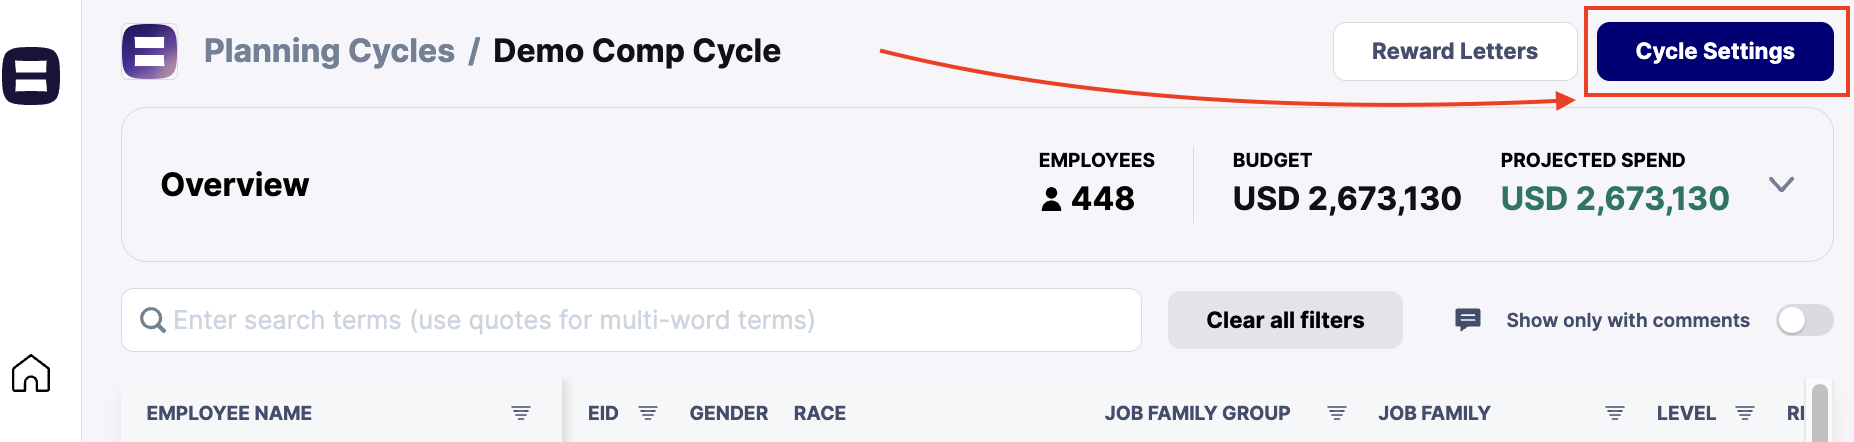
Task: Click the dark logo in the left sidebar
Action: pyautogui.click(x=31, y=76)
